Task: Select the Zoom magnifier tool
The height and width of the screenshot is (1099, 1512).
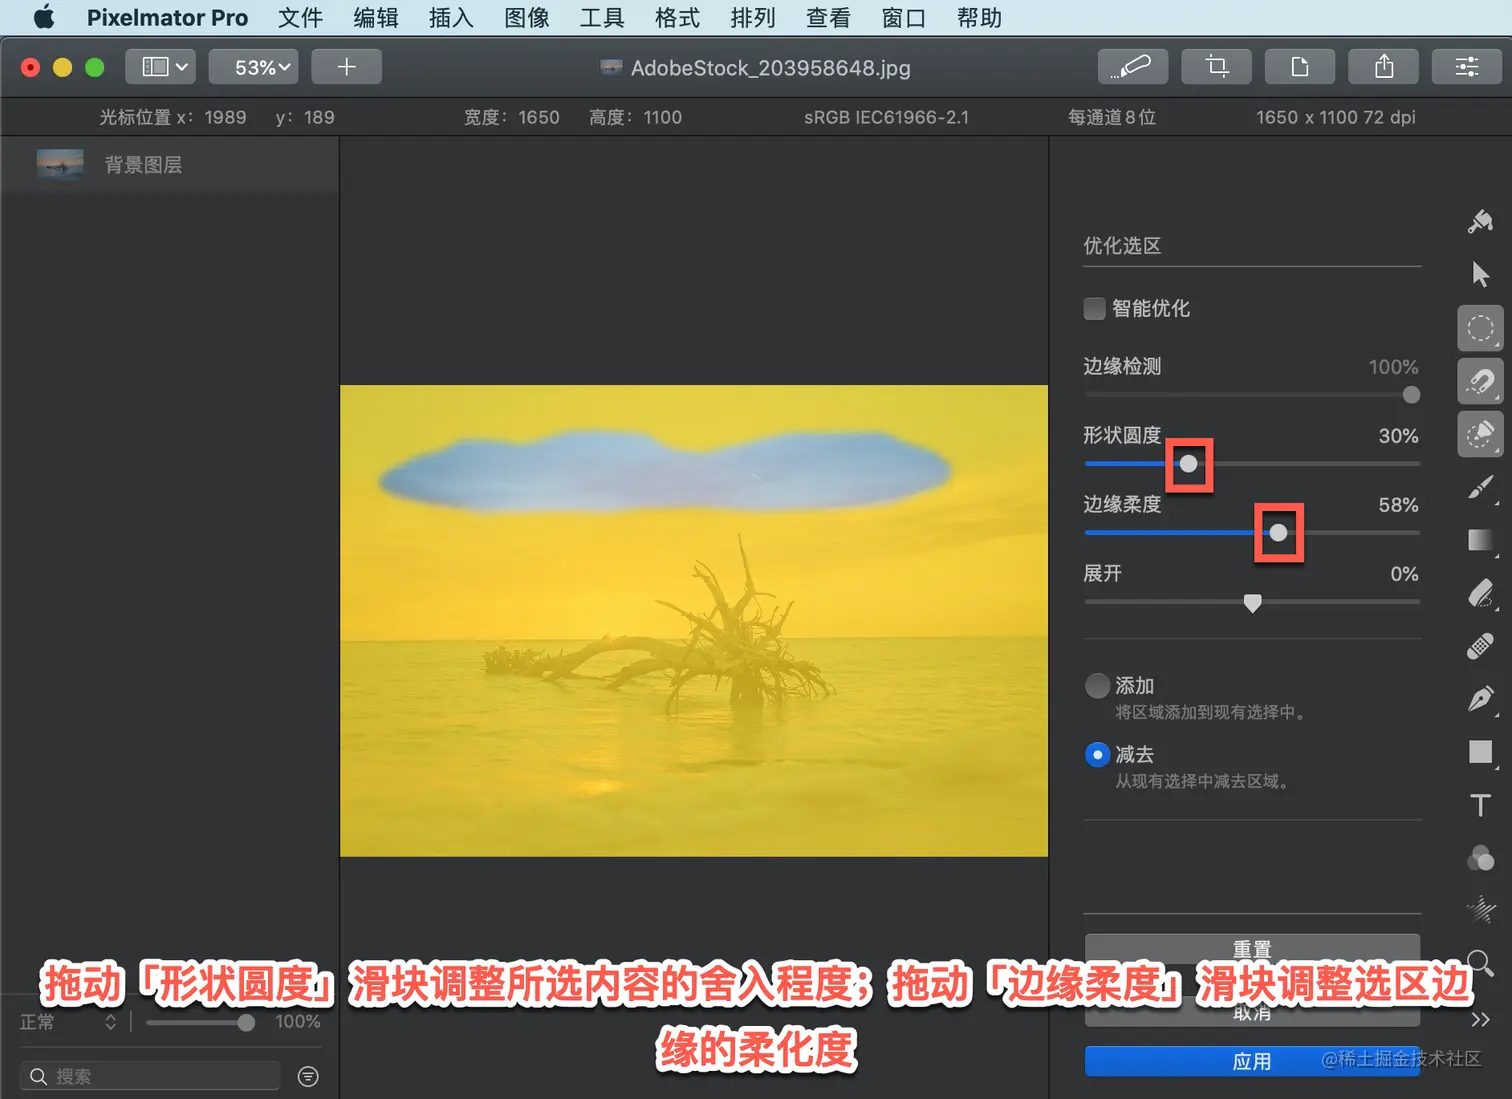Action: (x=1480, y=963)
